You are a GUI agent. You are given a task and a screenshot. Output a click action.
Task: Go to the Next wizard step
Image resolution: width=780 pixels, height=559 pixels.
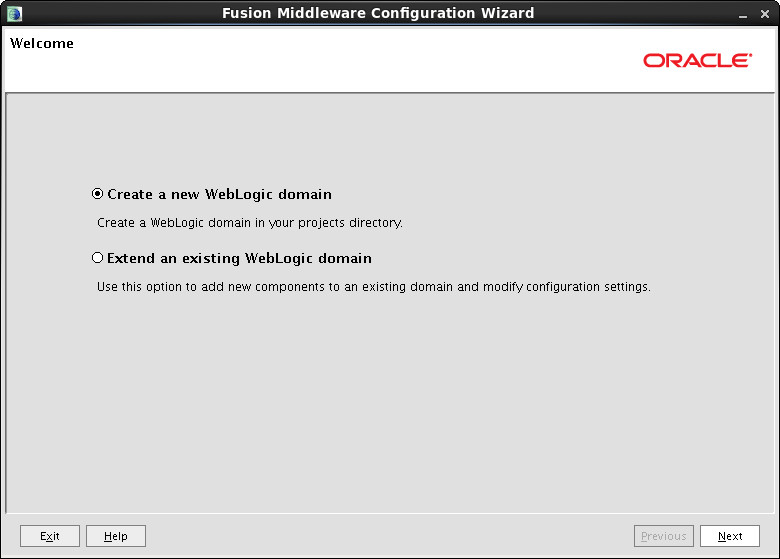pyautogui.click(x=730, y=536)
